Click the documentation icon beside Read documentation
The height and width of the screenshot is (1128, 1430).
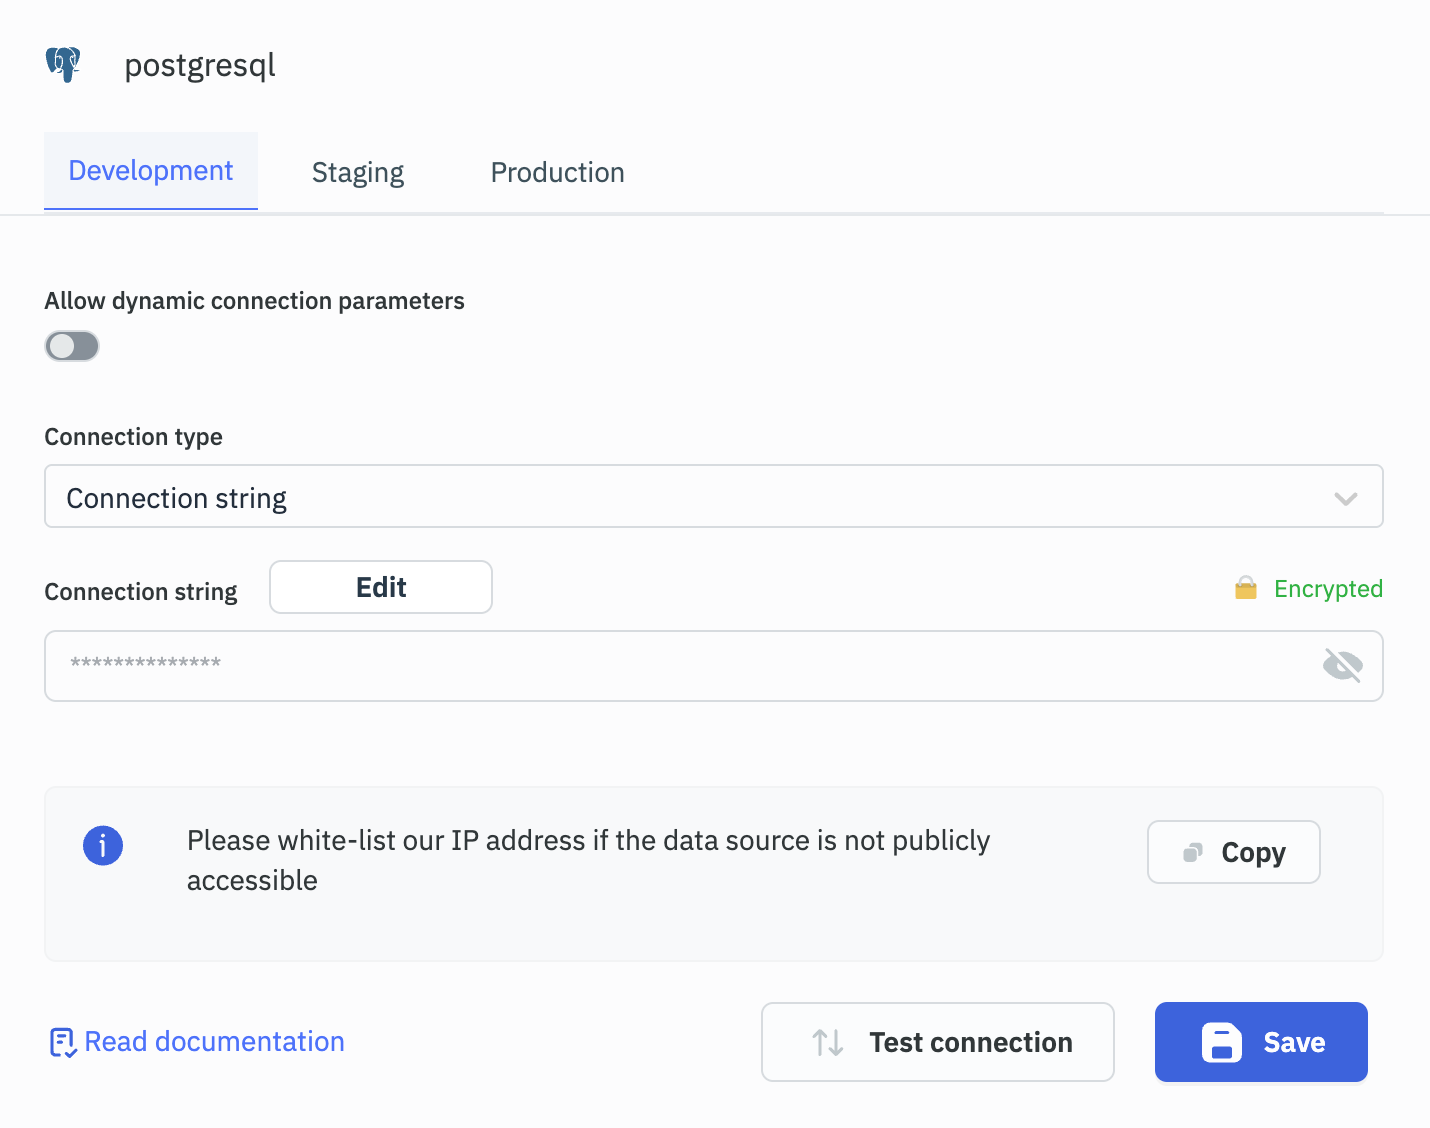coord(62,1043)
